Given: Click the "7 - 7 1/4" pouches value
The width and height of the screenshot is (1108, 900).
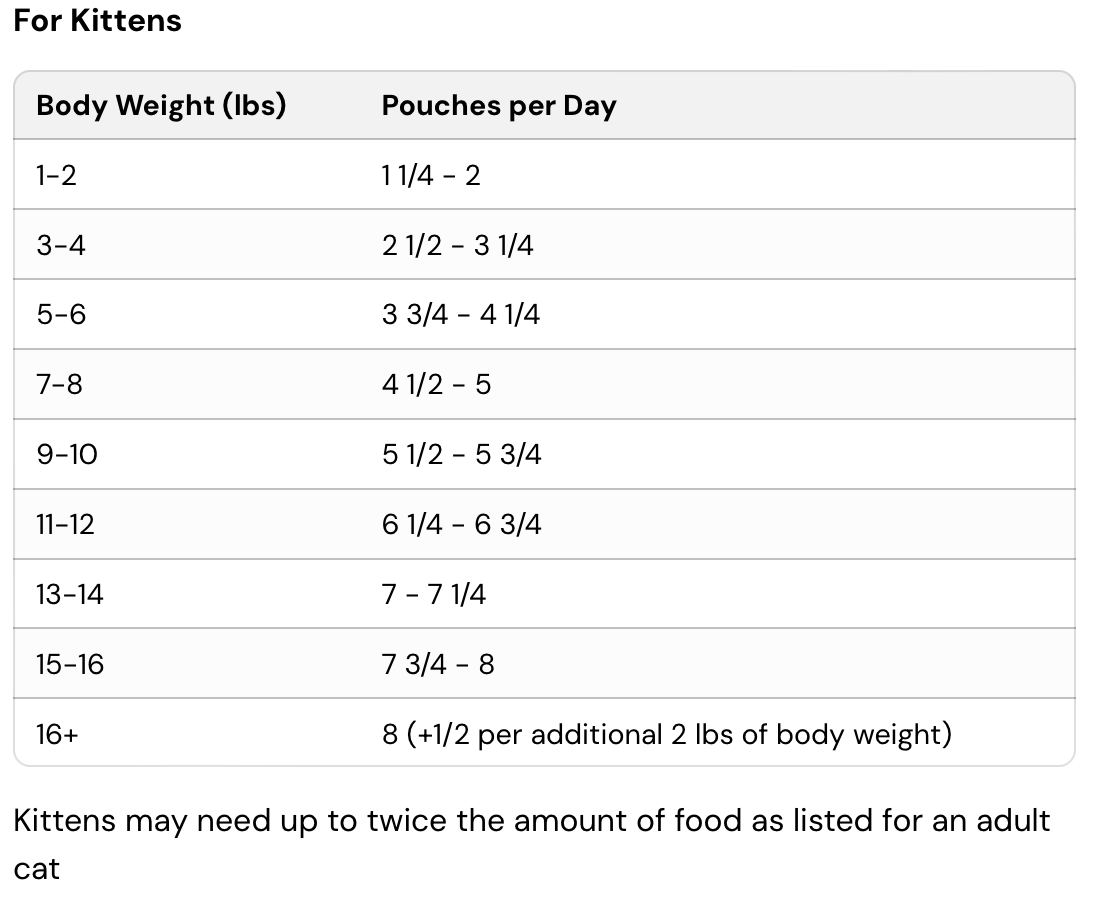Looking at the screenshot, I should coord(434,595).
